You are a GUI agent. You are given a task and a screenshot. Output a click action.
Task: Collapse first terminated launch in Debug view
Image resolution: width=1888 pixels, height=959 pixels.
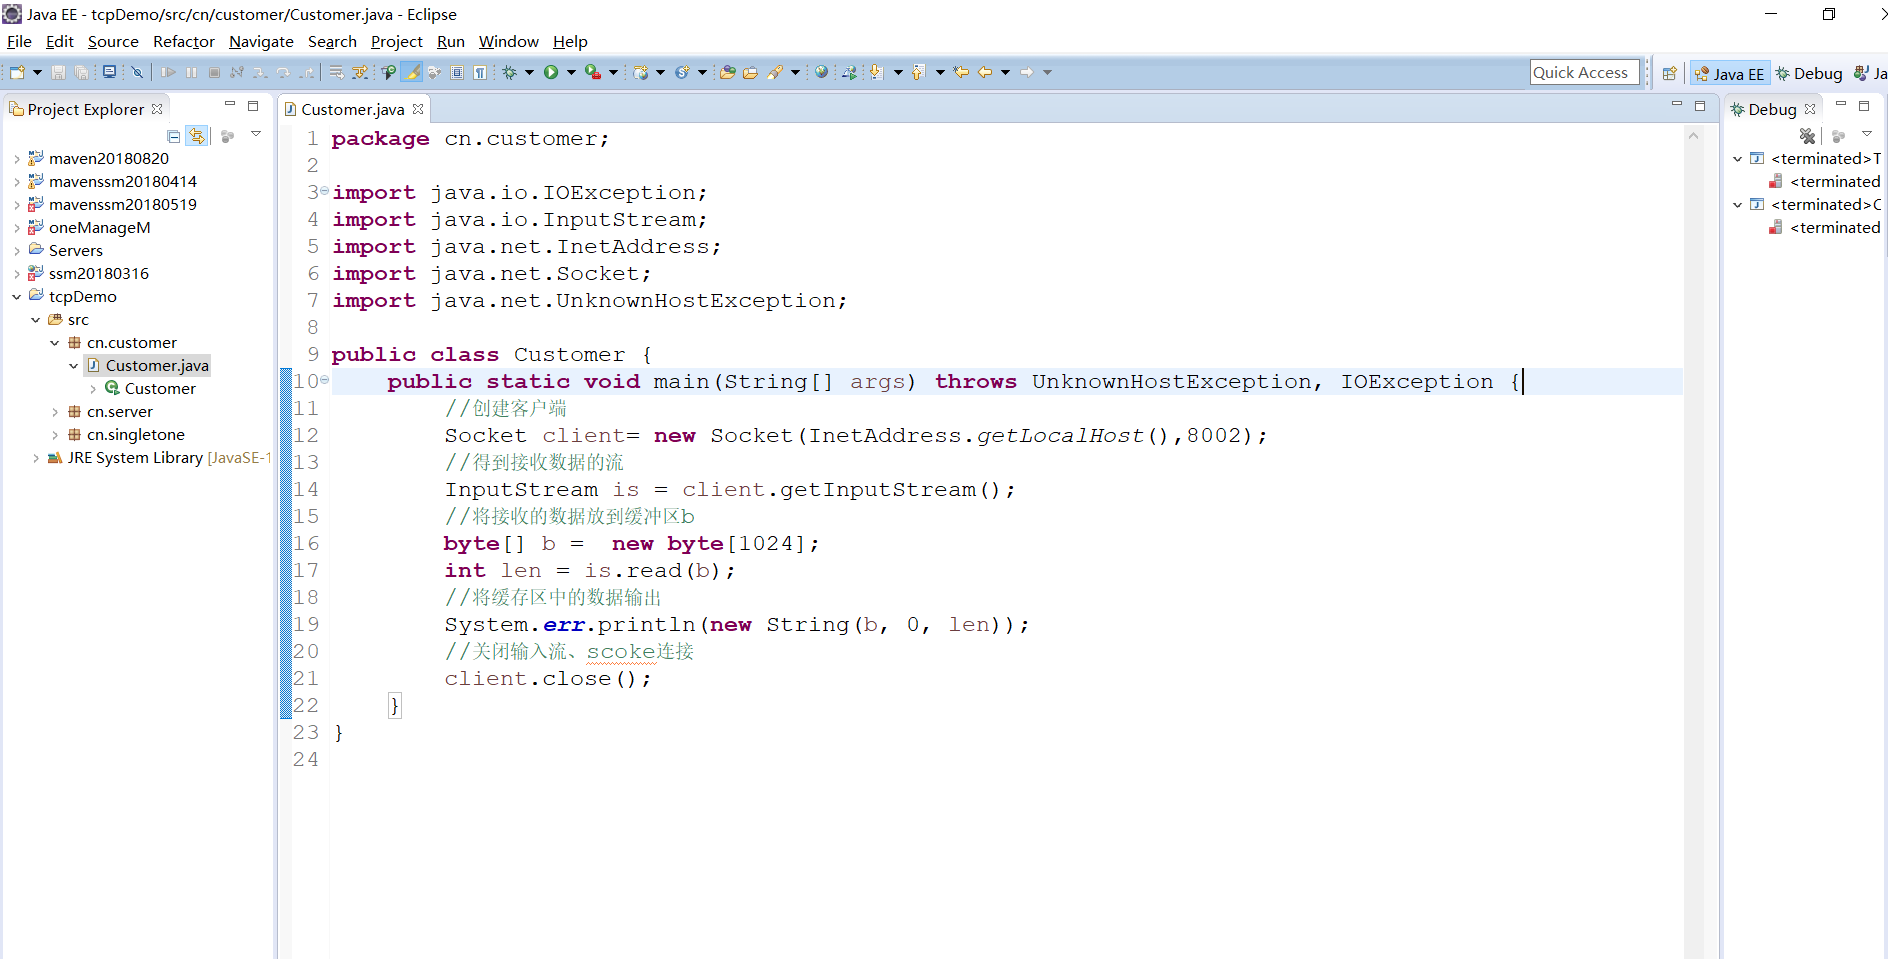point(1737,158)
